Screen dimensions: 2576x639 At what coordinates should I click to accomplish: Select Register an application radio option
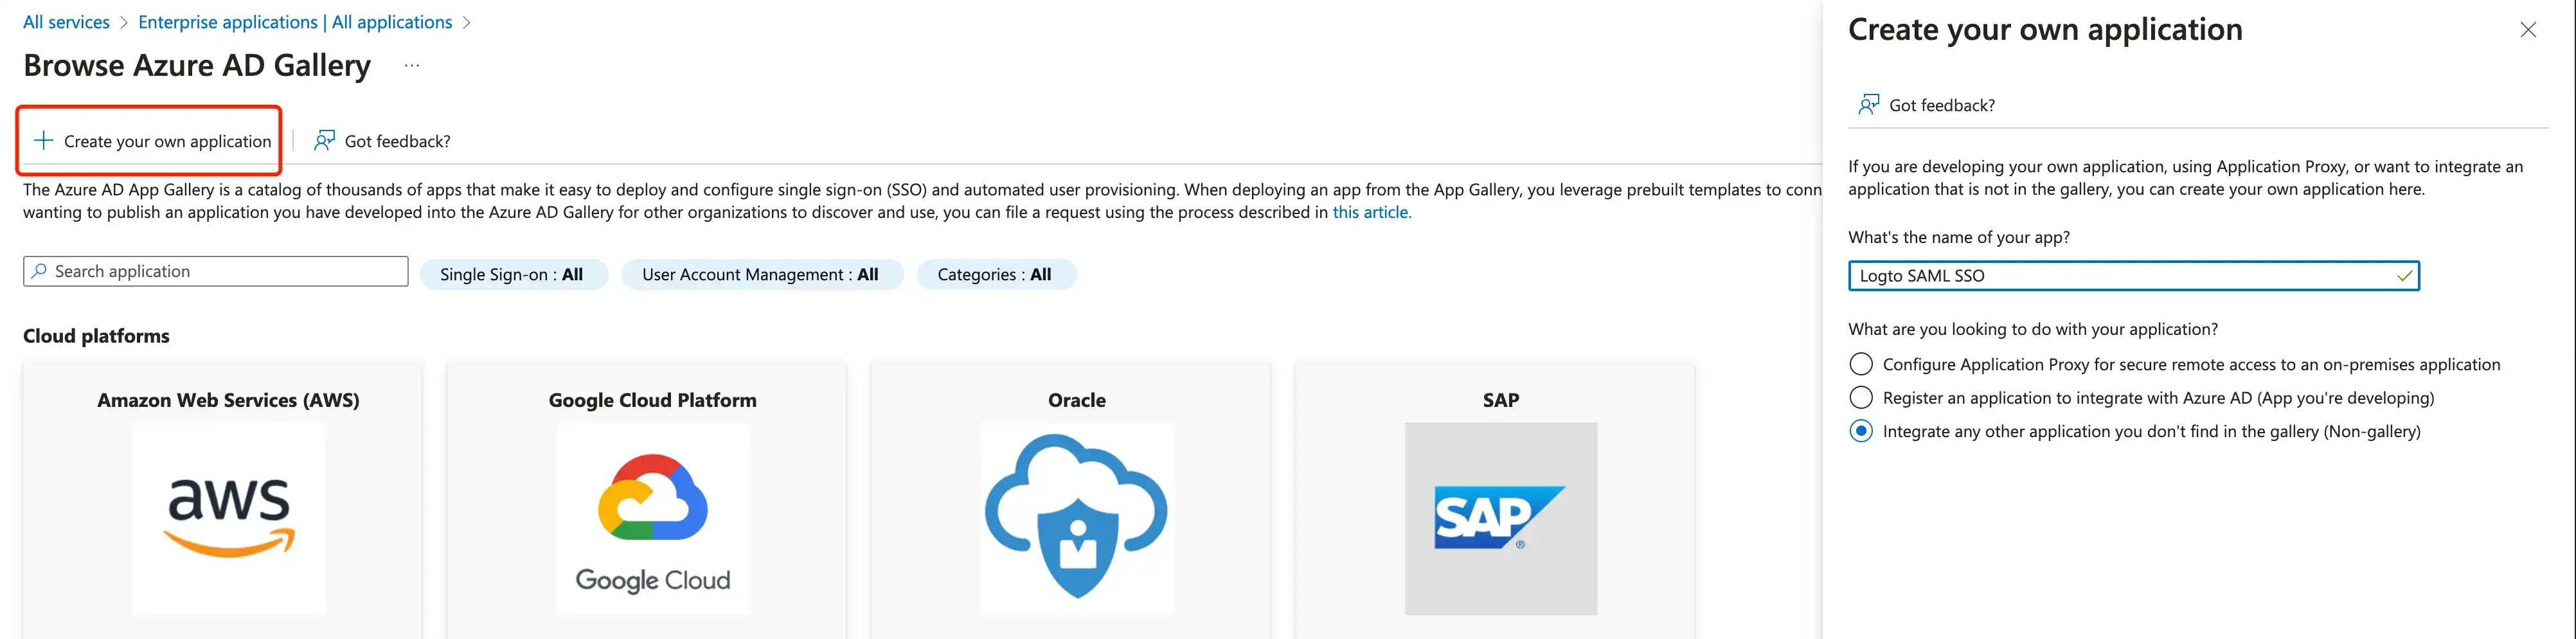(1861, 398)
